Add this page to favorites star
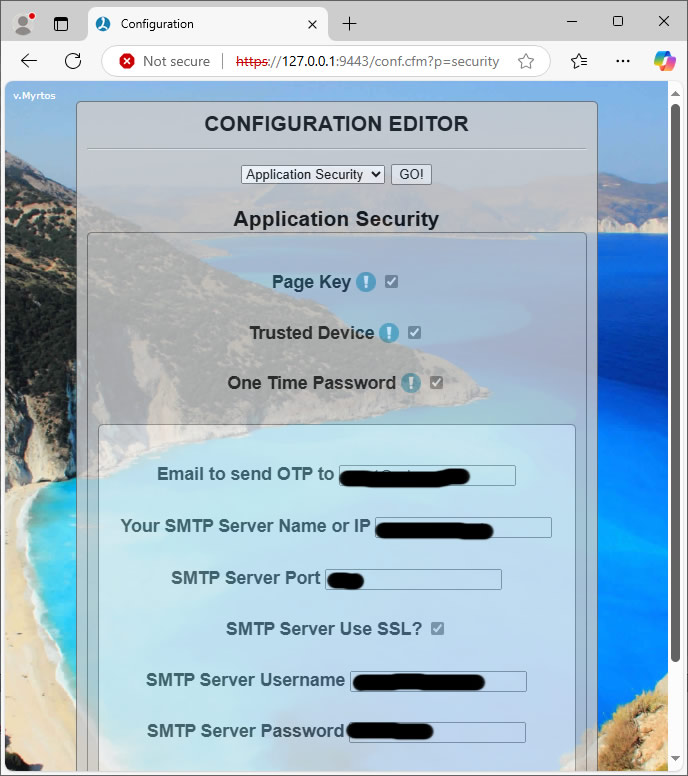 pyautogui.click(x=526, y=61)
